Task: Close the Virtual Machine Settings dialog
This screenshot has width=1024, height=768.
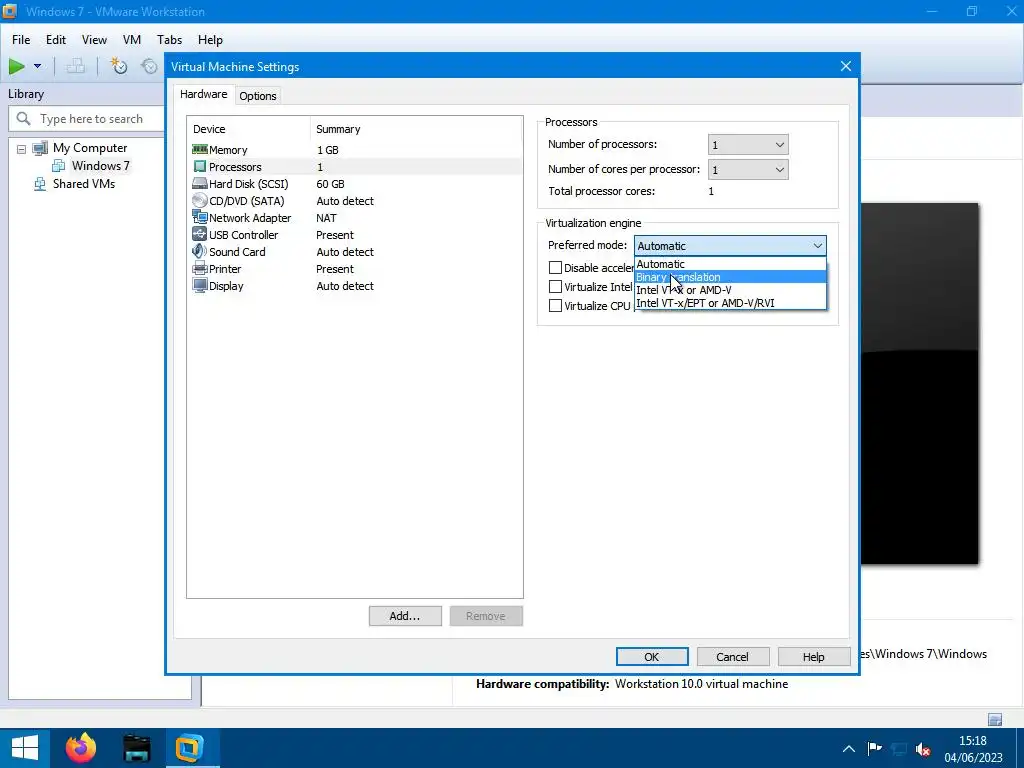Action: 846,67
